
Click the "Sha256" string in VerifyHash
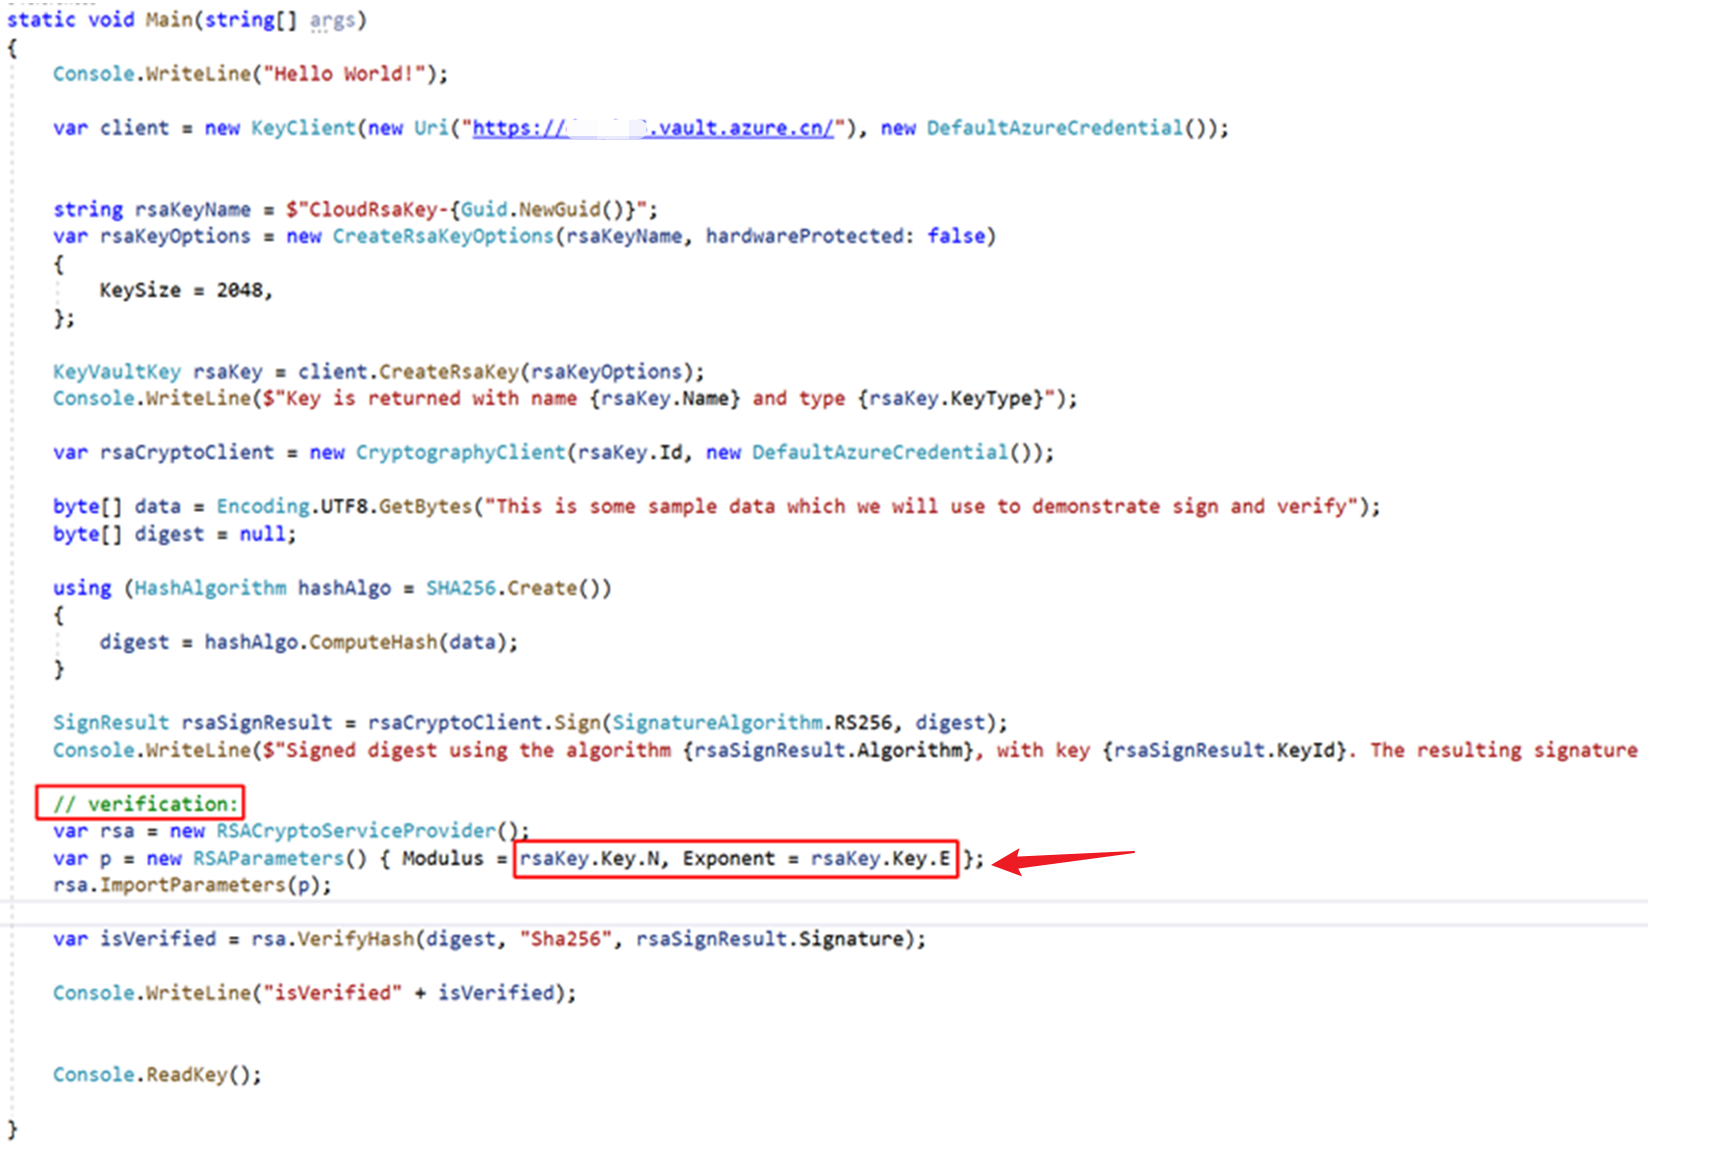pos(564,939)
